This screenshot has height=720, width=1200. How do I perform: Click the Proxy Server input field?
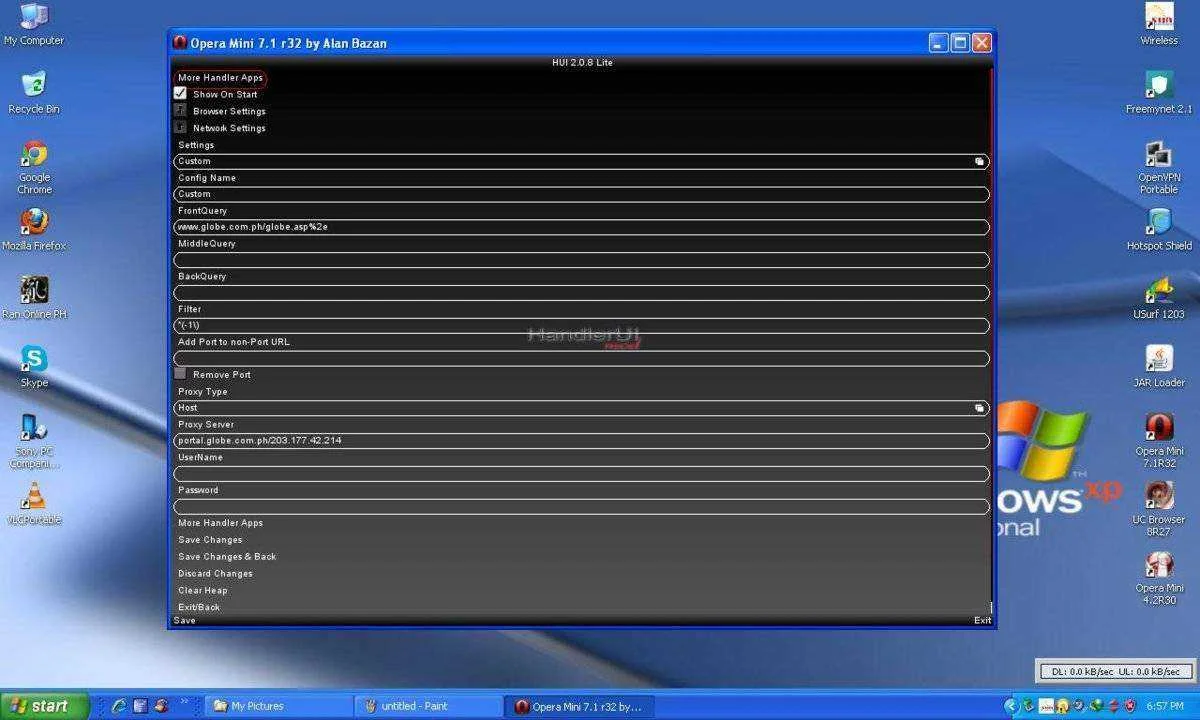pos(581,441)
